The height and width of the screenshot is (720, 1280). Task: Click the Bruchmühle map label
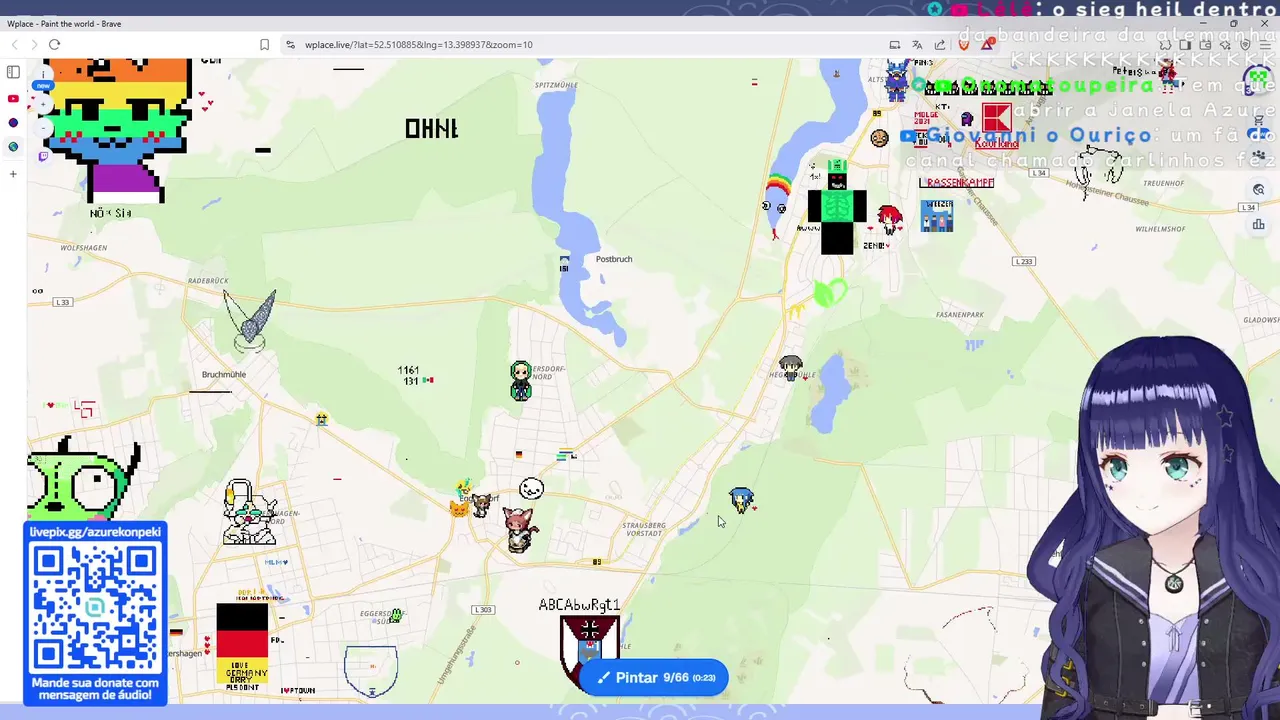tap(224, 374)
